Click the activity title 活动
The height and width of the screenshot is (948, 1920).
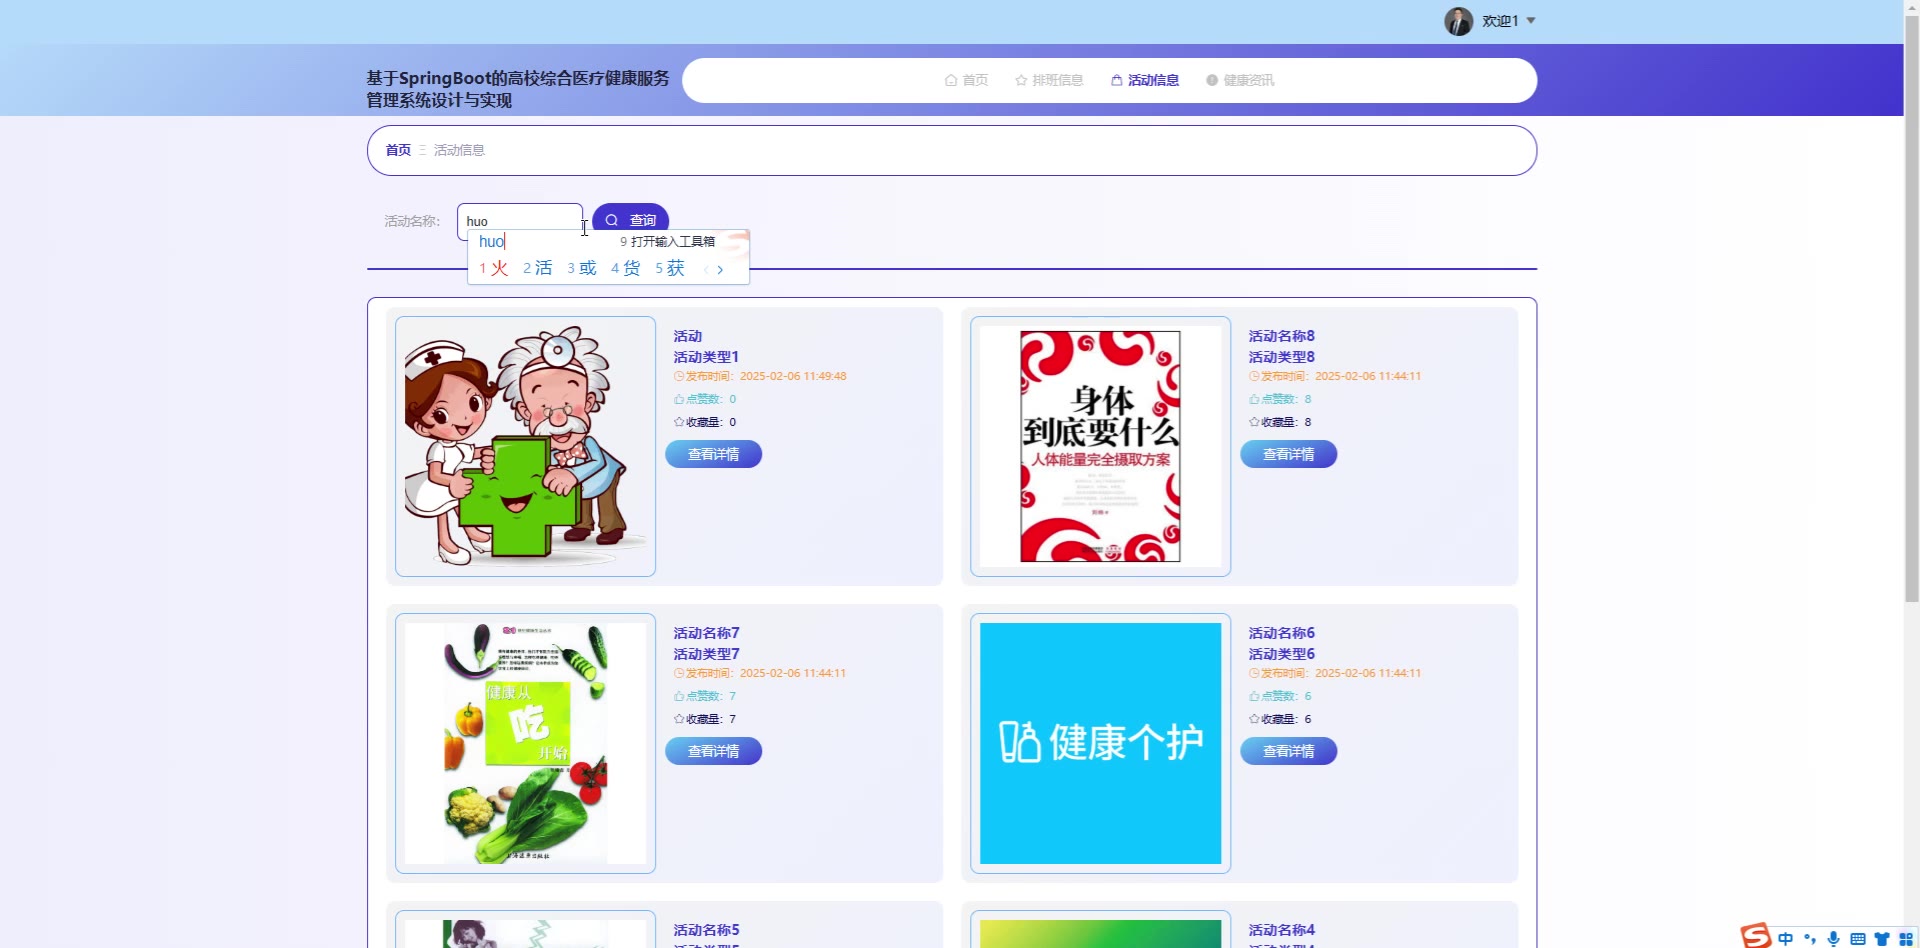pos(688,336)
